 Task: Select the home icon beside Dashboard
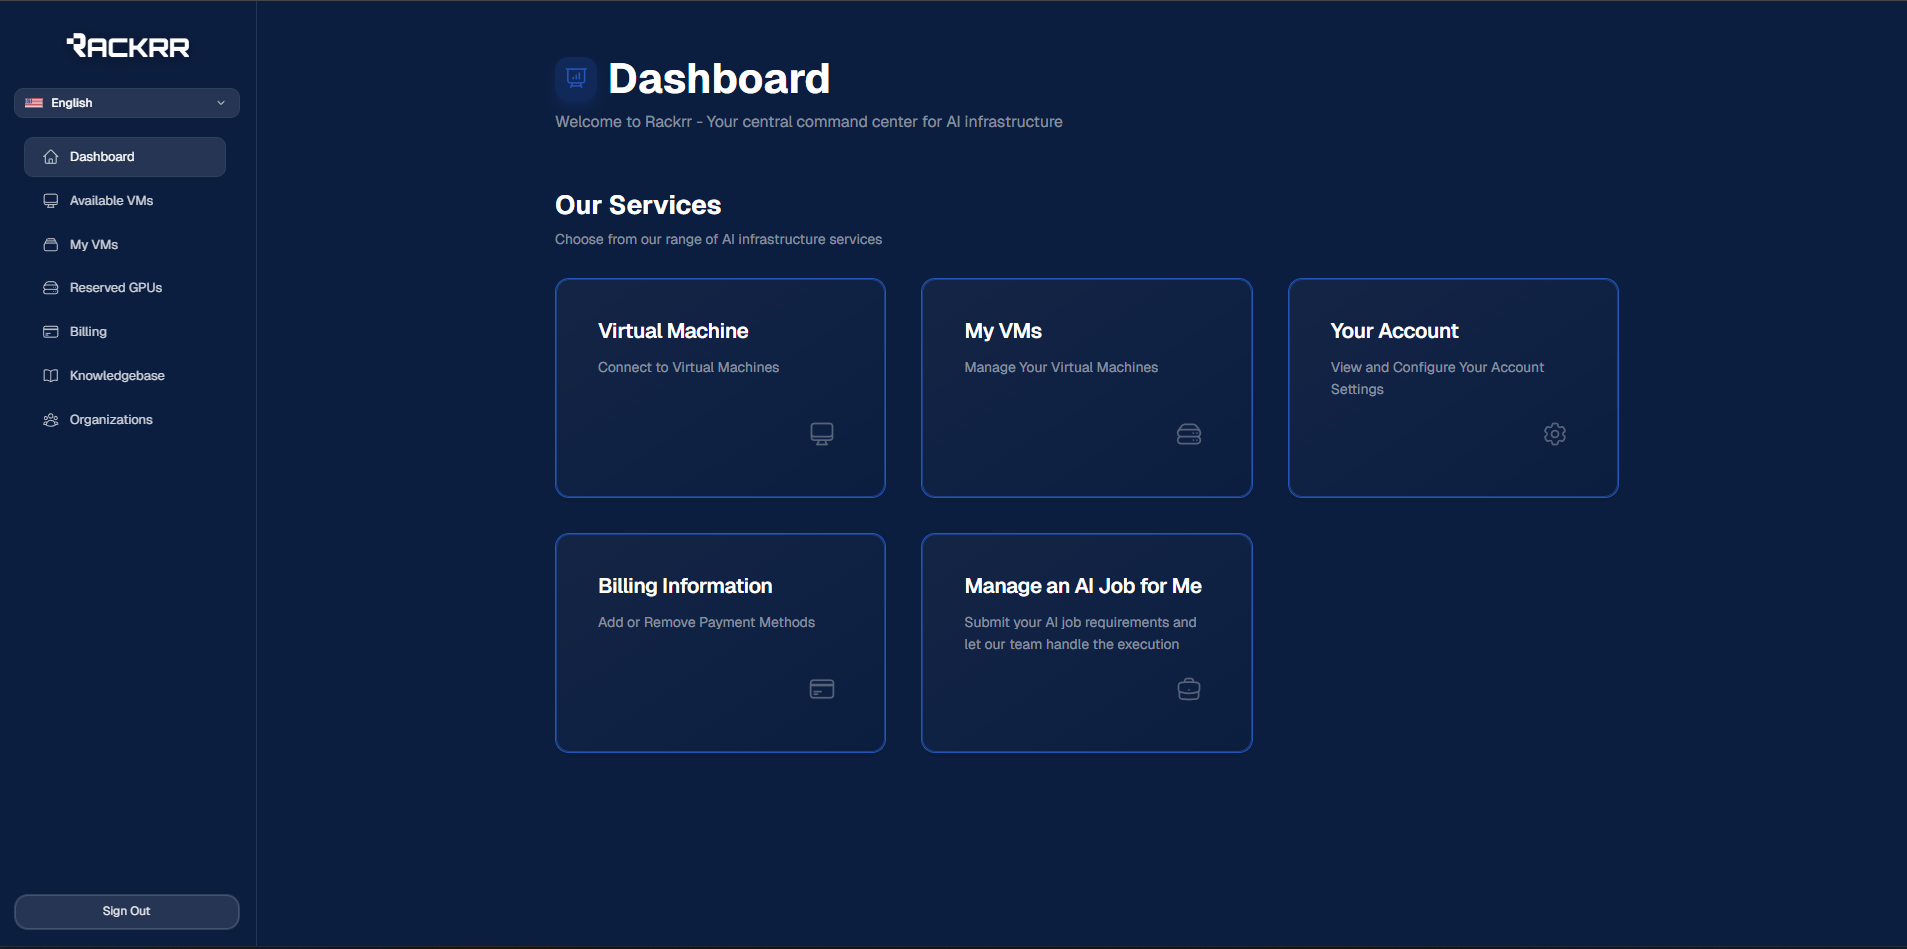coord(49,156)
